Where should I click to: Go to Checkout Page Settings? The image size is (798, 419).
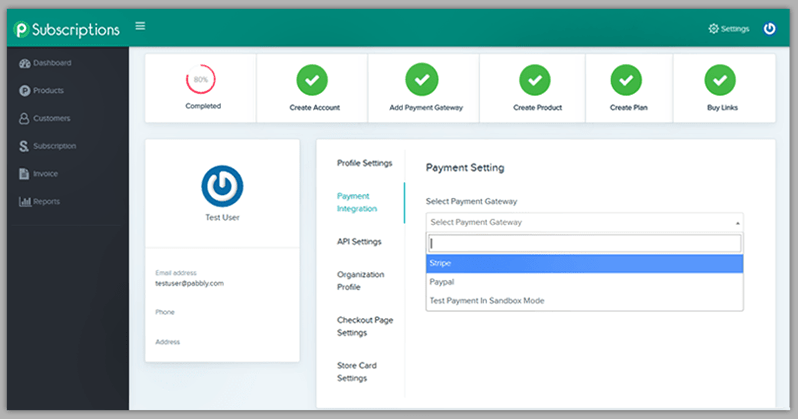pyautogui.click(x=364, y=326)
